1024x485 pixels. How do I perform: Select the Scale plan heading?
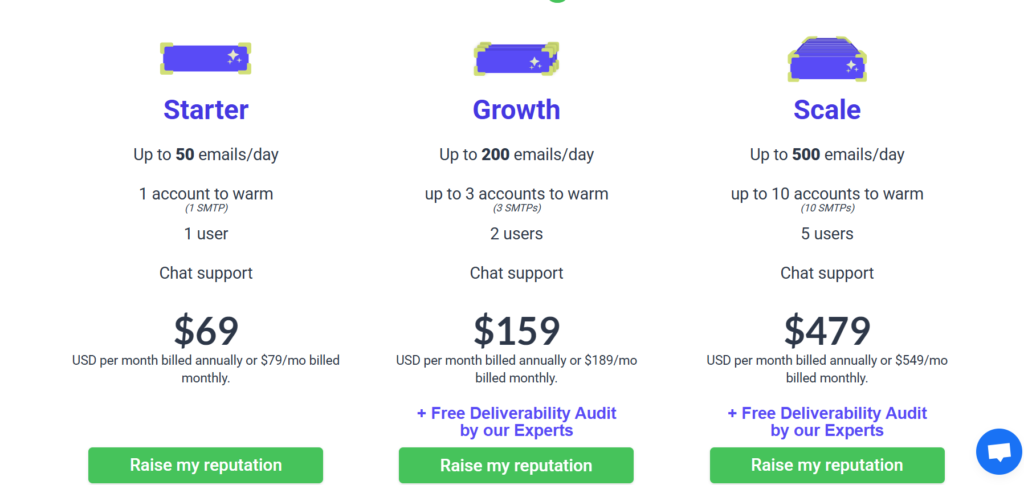pos(827,110)
